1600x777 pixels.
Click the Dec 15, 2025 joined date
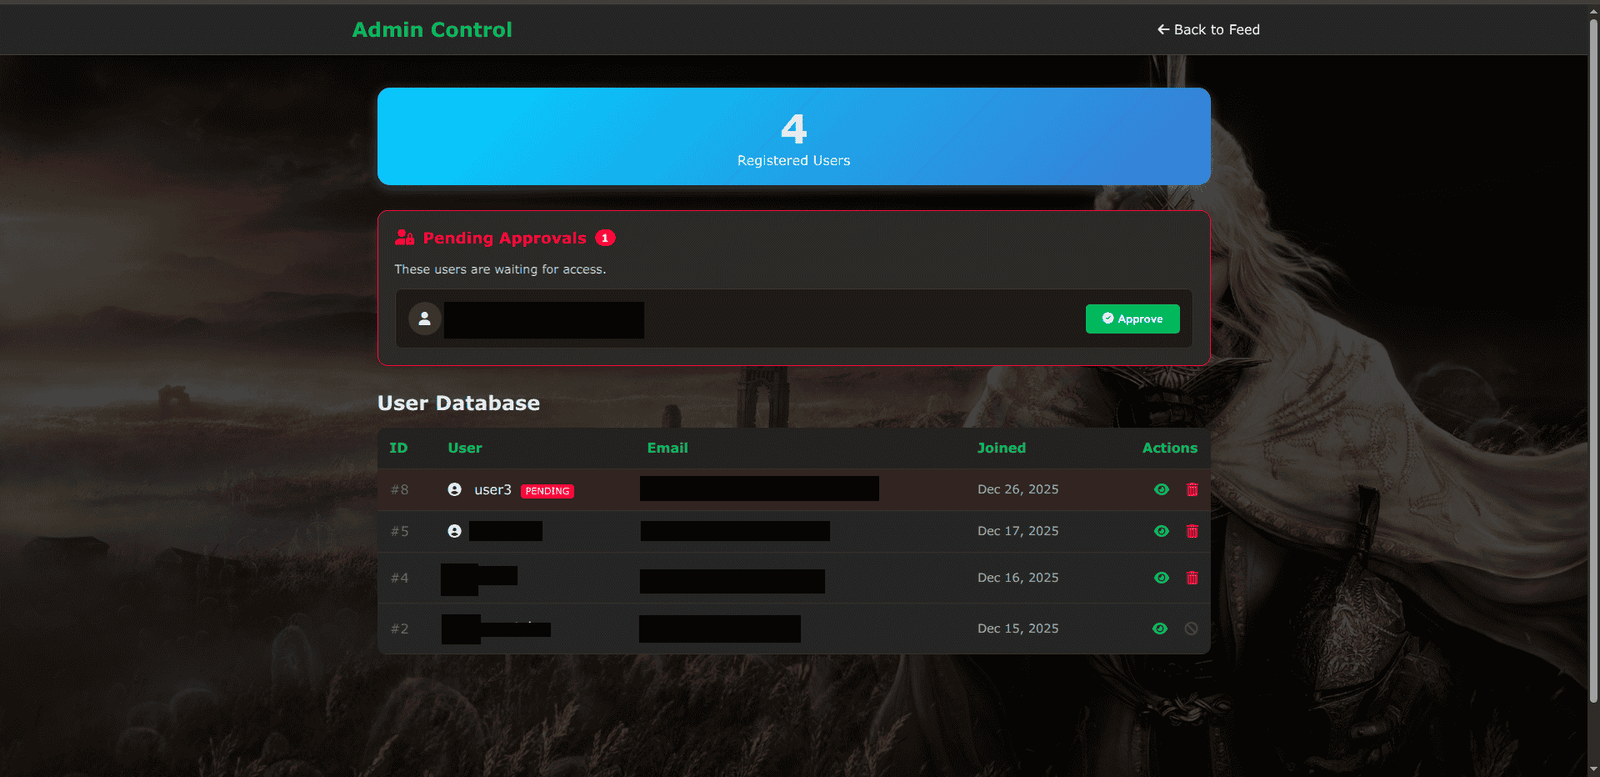tap(1018, 629)
